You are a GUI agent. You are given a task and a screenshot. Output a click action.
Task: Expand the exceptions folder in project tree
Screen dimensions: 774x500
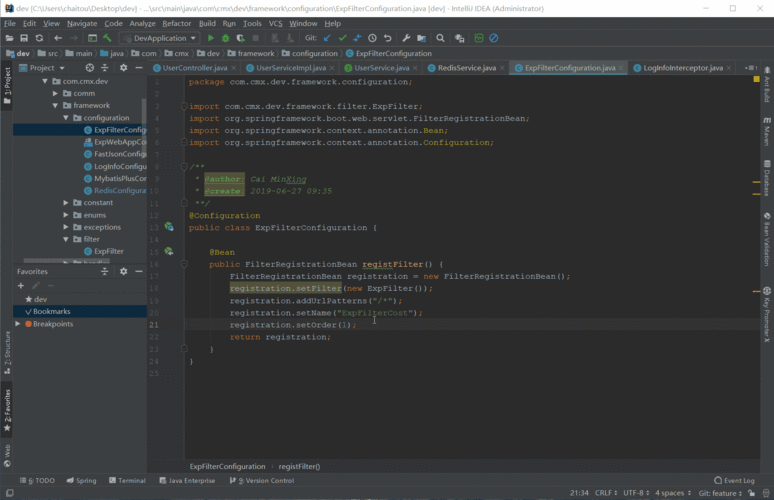pyautogui.click(x=66, y=227)
